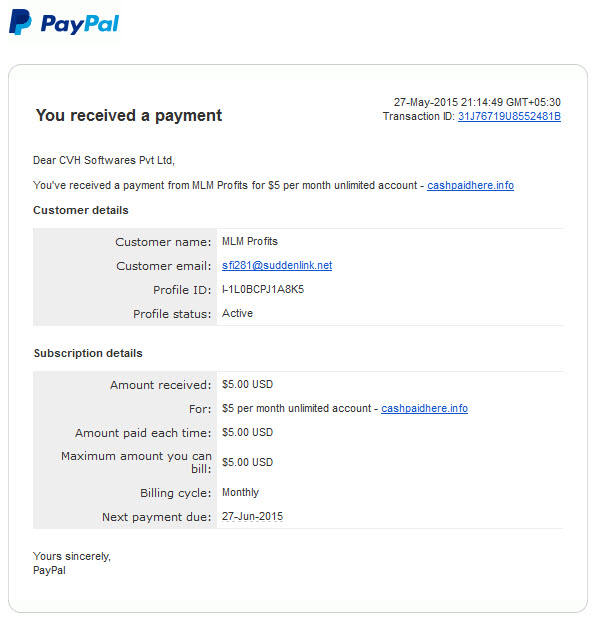Click customer email sfi281@suddenlink.net
606x627 pixels.
277,266
